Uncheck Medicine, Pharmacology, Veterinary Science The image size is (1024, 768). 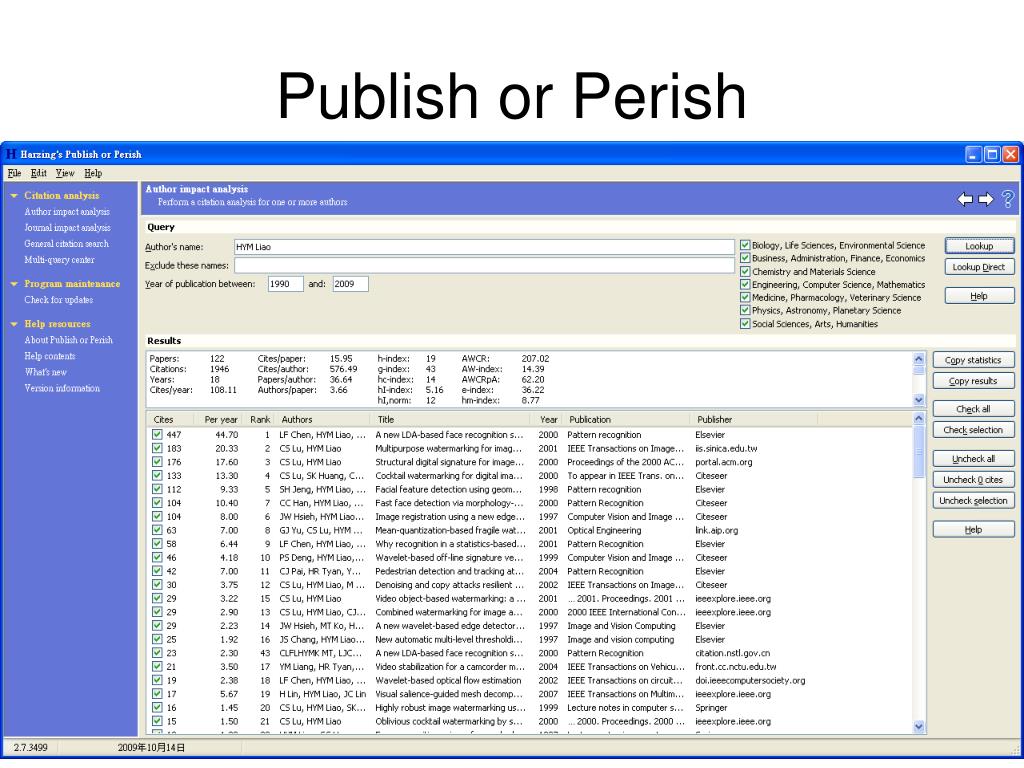pyautogui.click(x=744, y=297)
